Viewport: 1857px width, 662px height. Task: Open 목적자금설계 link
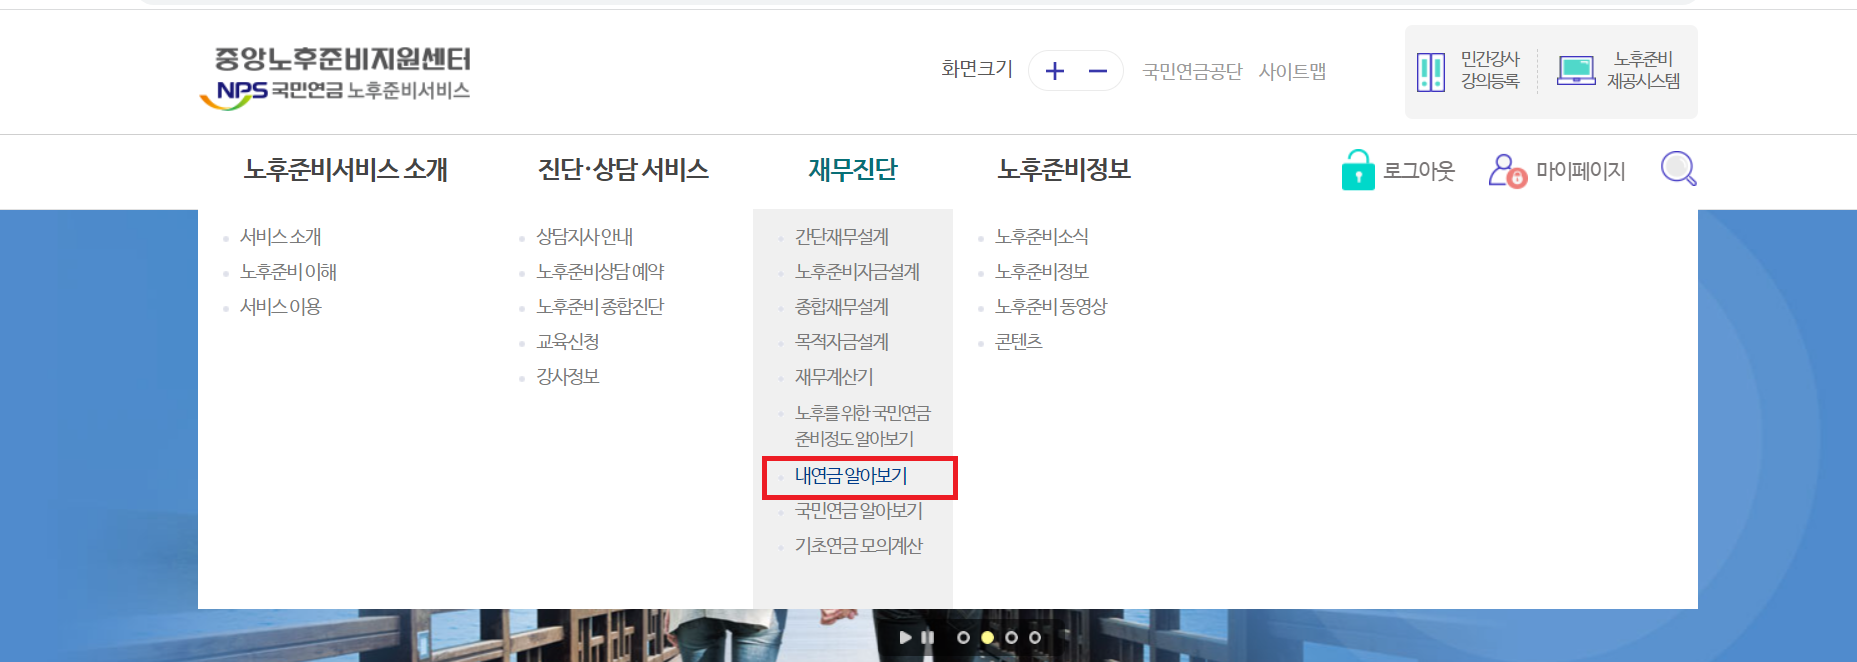click(x=842, y=342)
